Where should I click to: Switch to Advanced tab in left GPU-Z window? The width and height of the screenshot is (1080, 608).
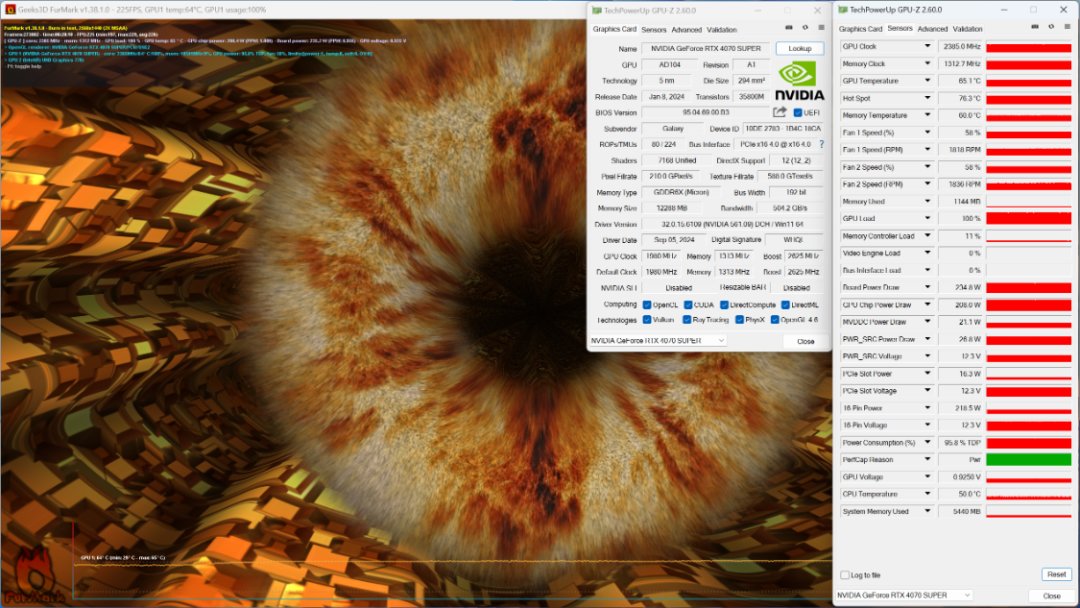(687, 30)
